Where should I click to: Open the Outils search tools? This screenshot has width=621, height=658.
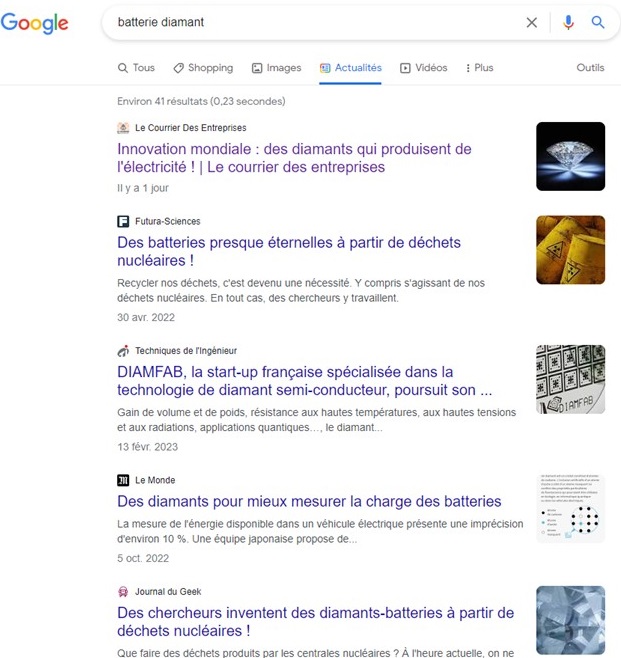pos(590,68)
